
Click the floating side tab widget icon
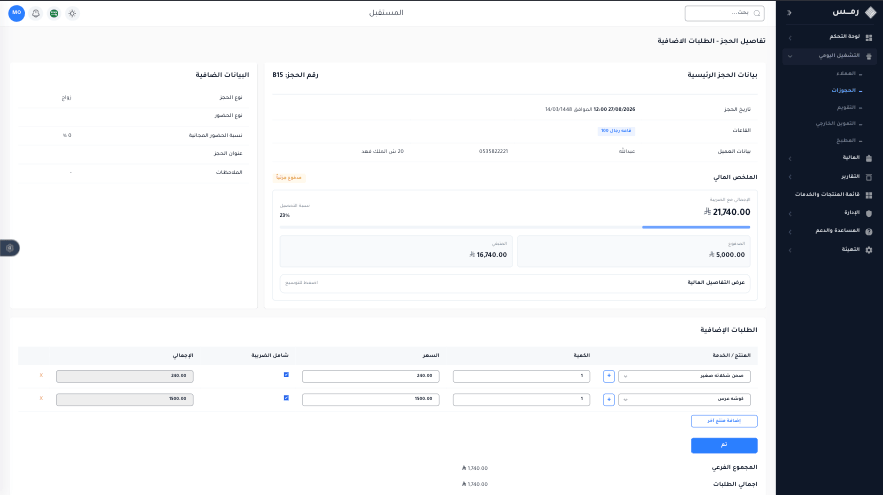pyautogui.click(x=10, y=248)
